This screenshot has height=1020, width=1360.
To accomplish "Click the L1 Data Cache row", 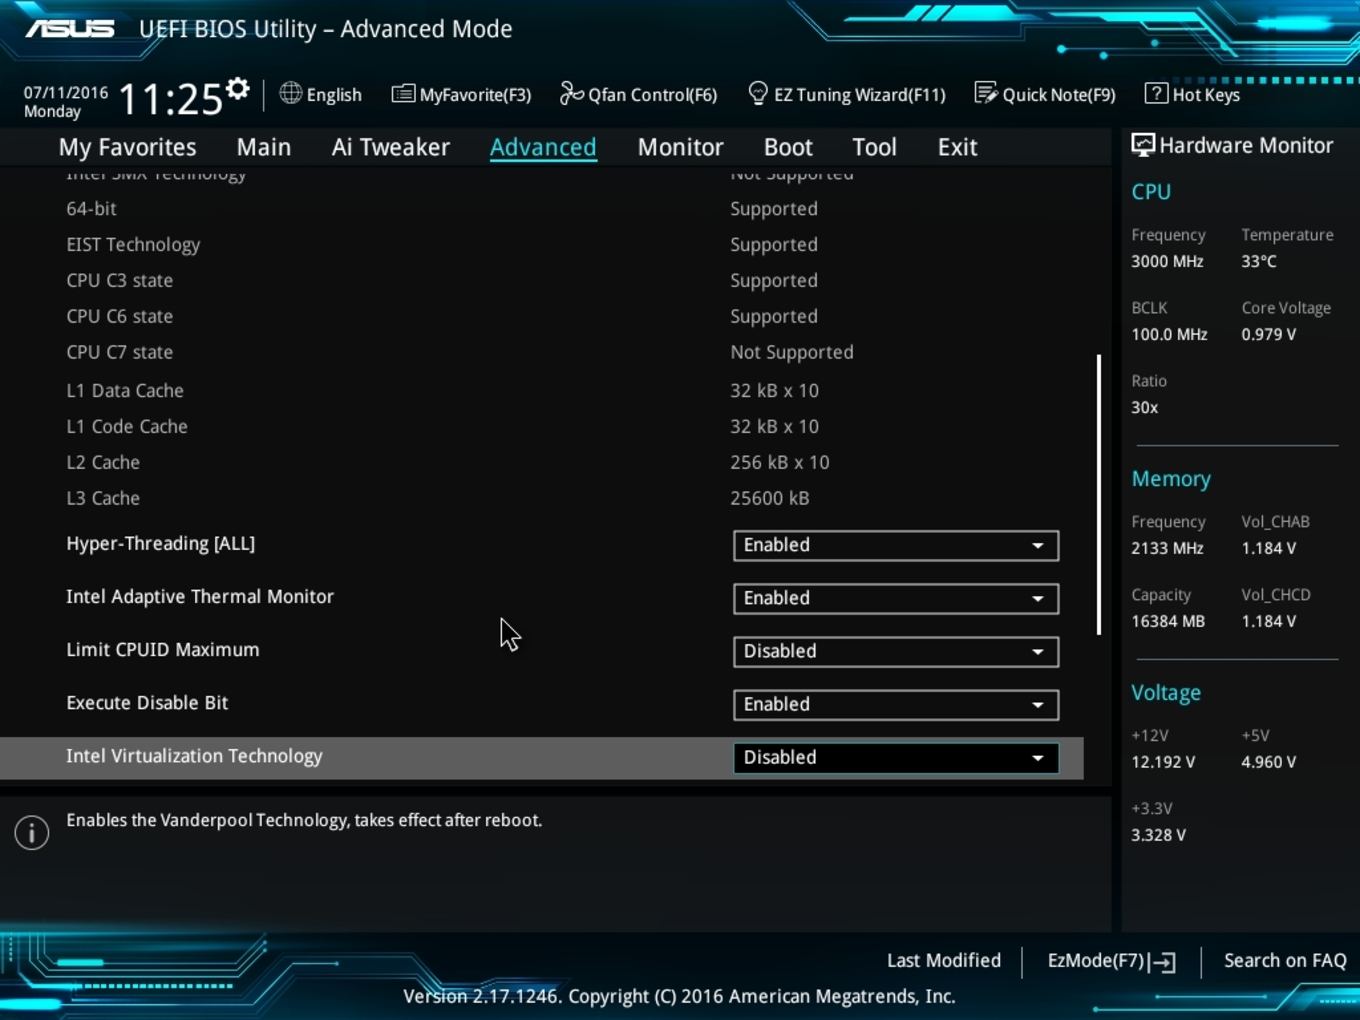I will point(541,391).
